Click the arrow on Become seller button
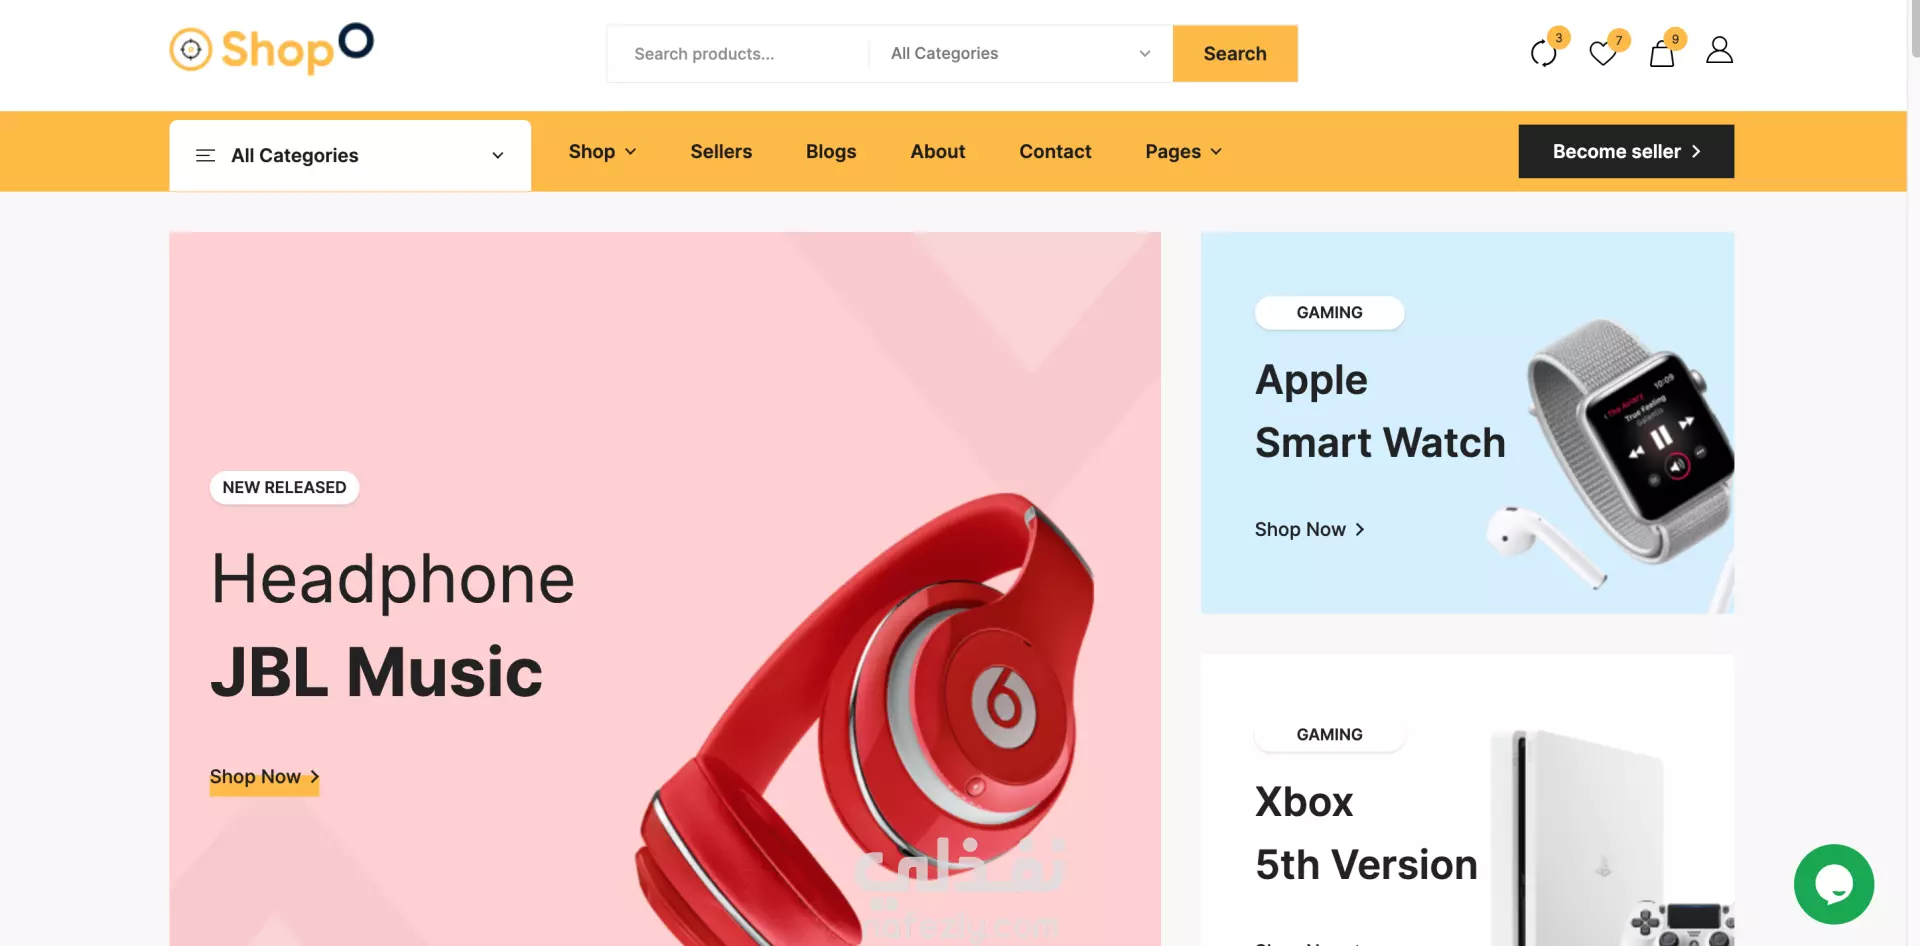 [1696, 151]
